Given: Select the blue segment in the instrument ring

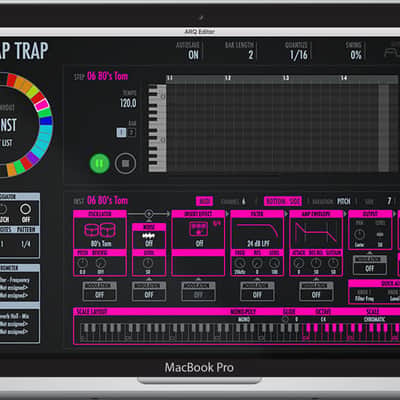Looking at the screenshot, I should [x=46, y=120].
